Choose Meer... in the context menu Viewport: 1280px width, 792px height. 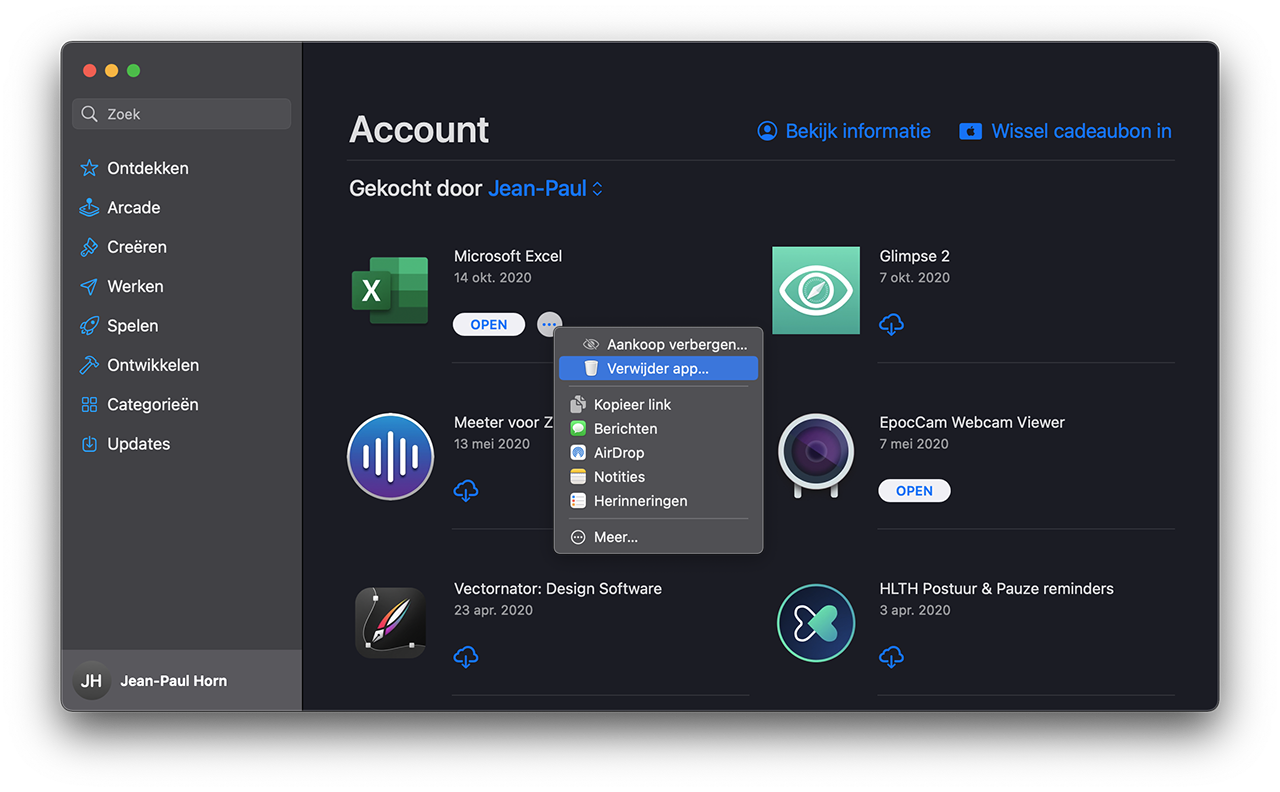[658, 537]
